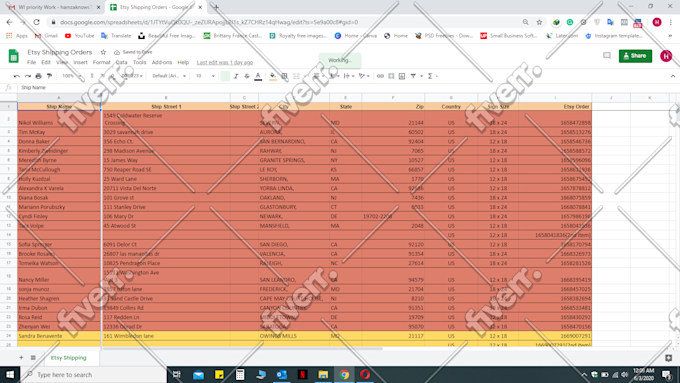The height and width of the screenshot is (383, 680).
Task: Star the Etsy Shipping Orders document
Action: pos(103,52)
